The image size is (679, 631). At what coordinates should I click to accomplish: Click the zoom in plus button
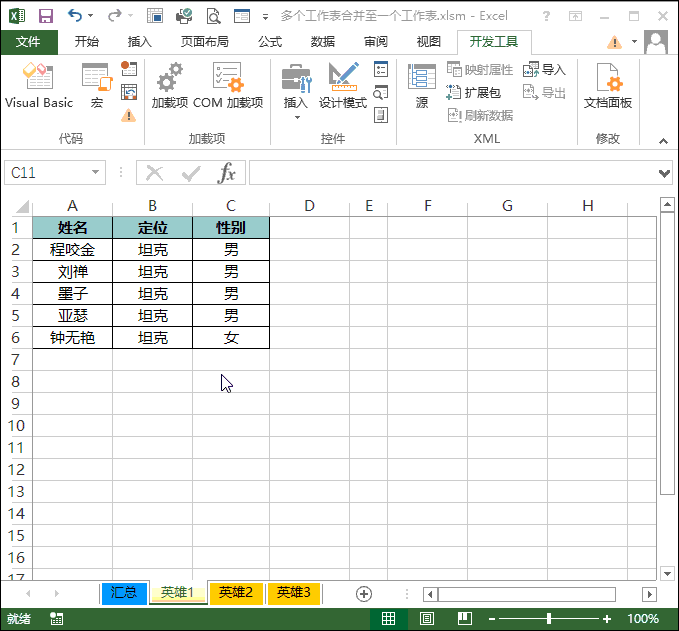607,619
